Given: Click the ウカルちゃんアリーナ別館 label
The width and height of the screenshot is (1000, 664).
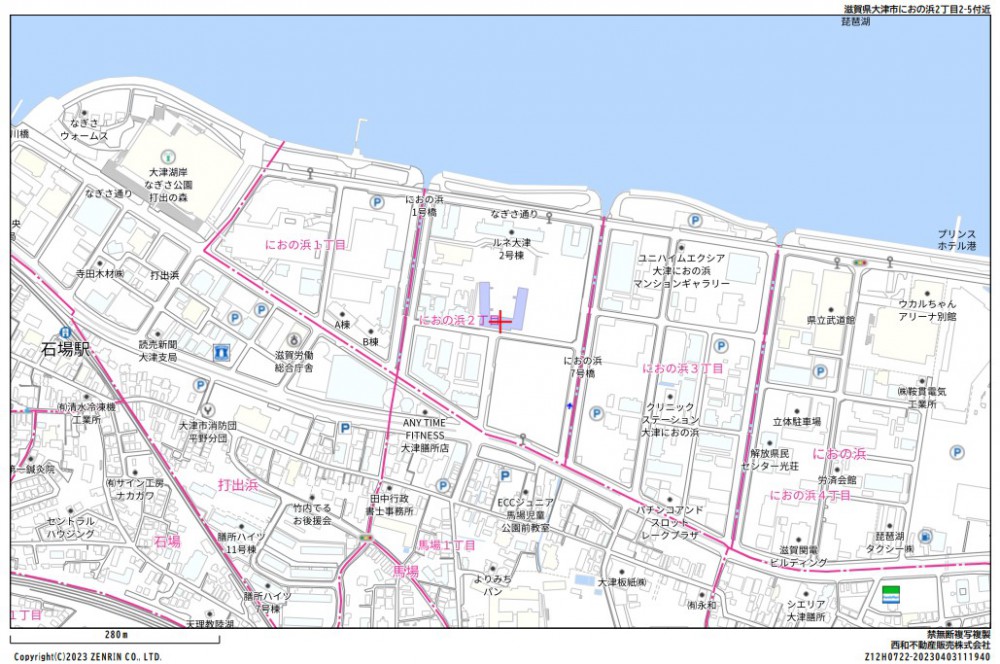Looking at the screenshot, I should [x=927, y=310].
